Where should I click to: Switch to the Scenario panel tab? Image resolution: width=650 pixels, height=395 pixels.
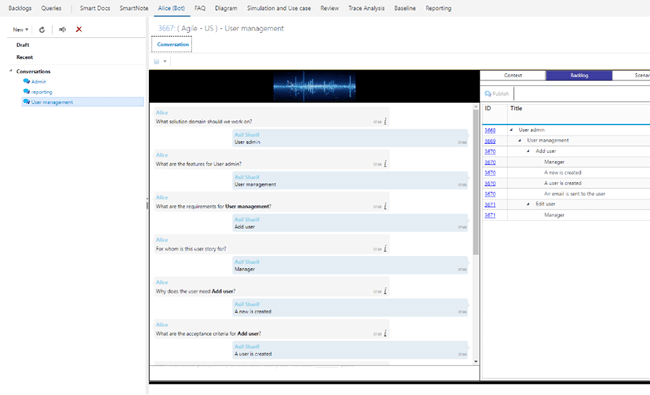point(631,75)
